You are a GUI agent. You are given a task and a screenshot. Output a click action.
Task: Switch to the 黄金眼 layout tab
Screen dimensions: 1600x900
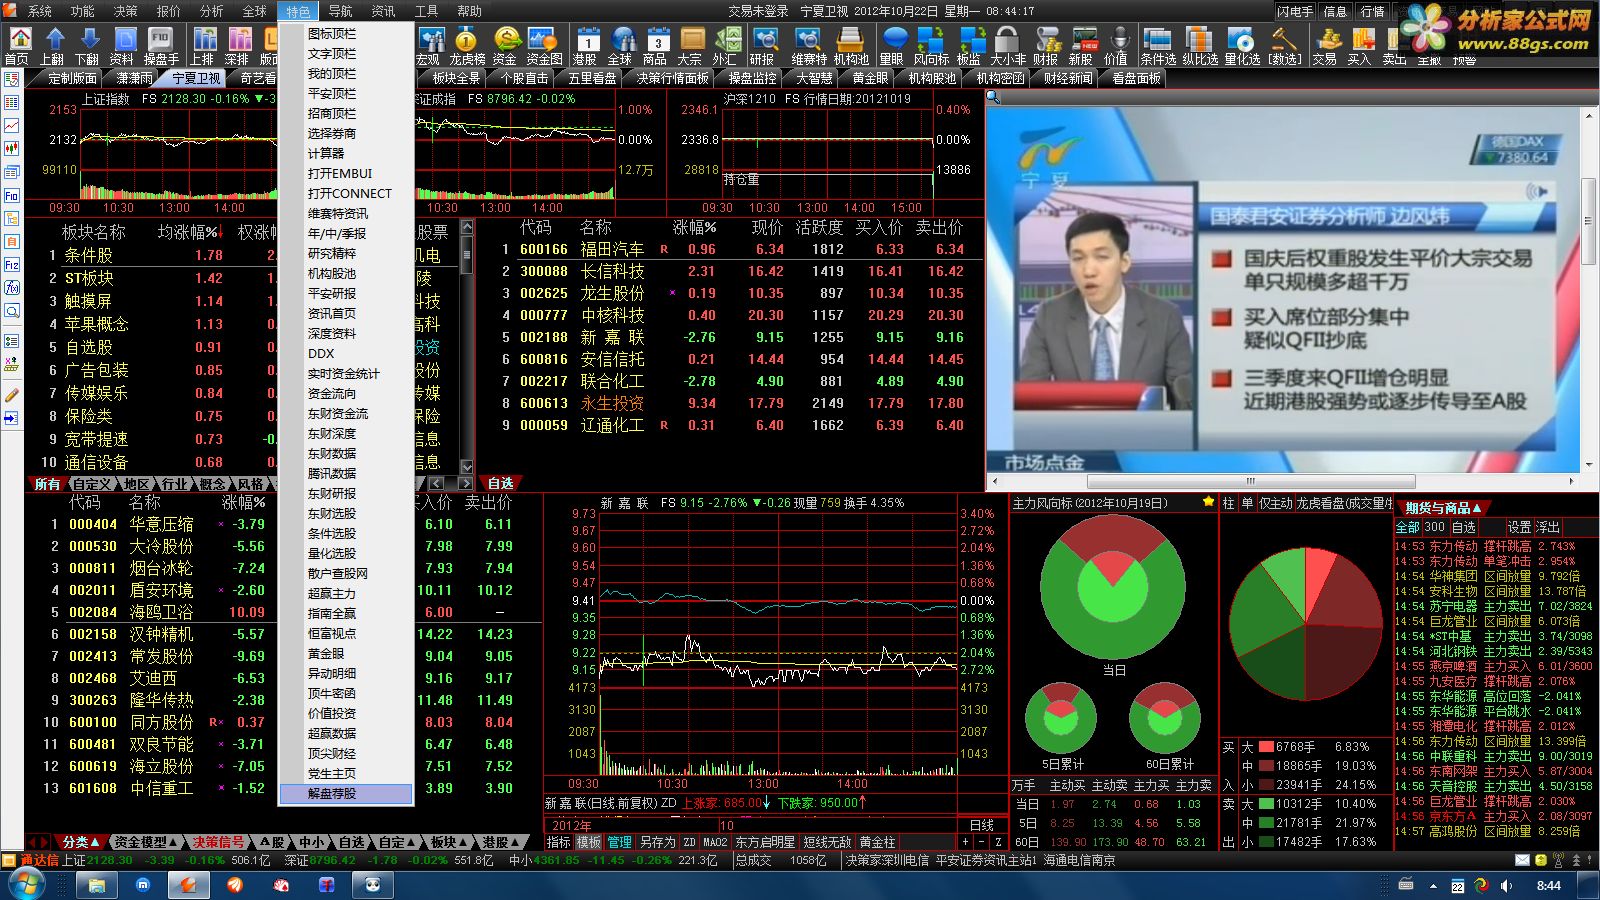(x=870, y=78)
